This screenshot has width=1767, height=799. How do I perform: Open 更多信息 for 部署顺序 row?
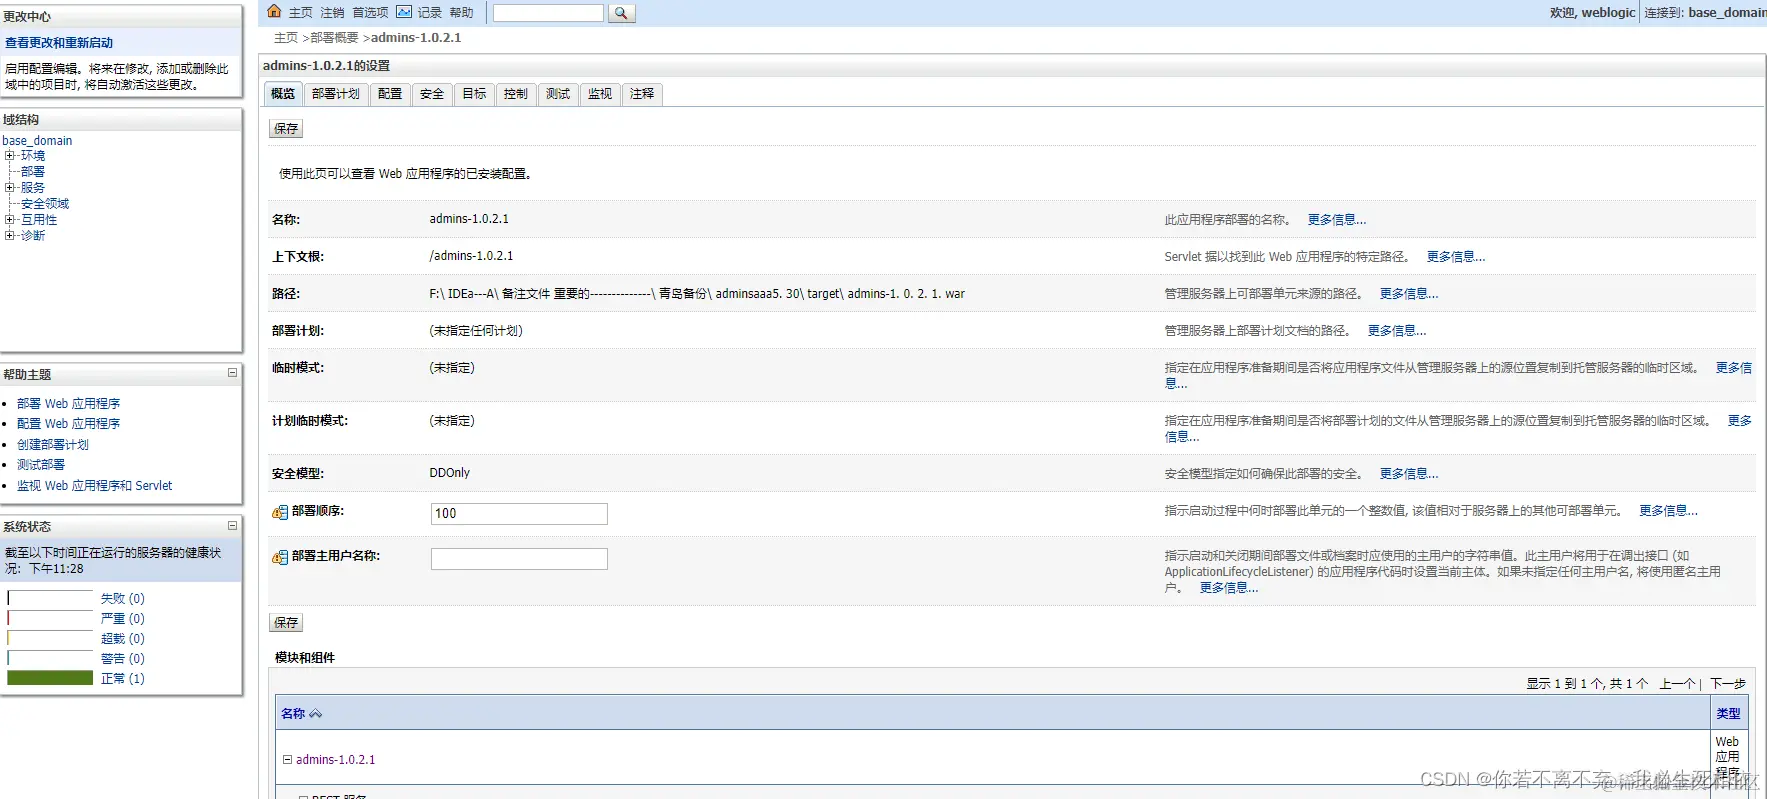click(1667, 511)
